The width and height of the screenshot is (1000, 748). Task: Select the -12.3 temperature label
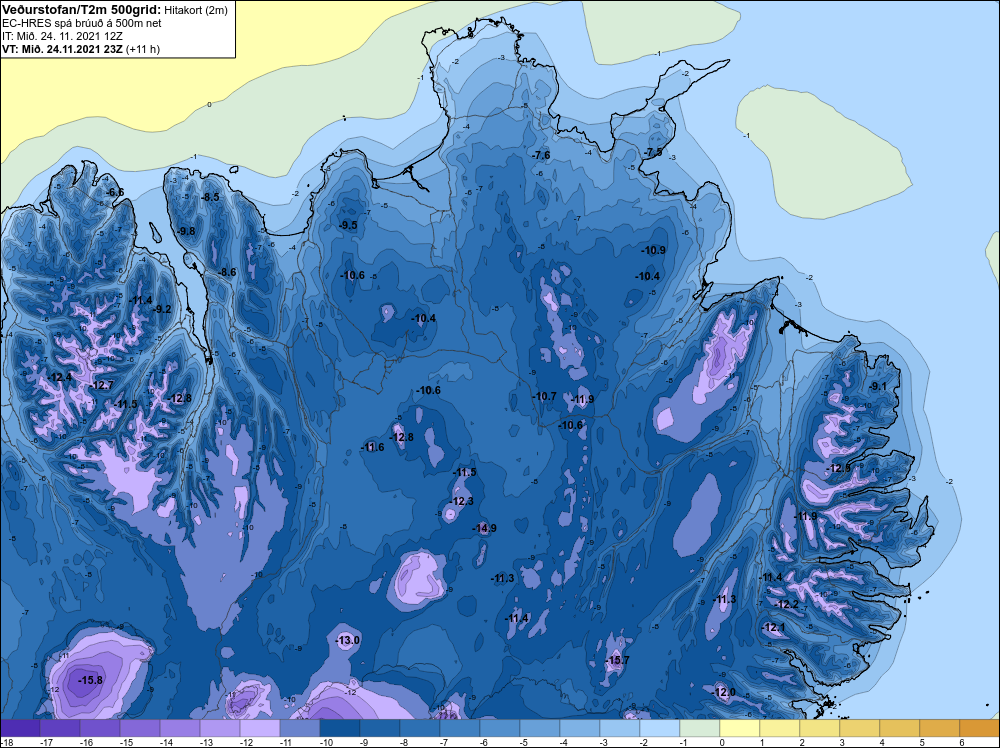[x=461, y=501]
